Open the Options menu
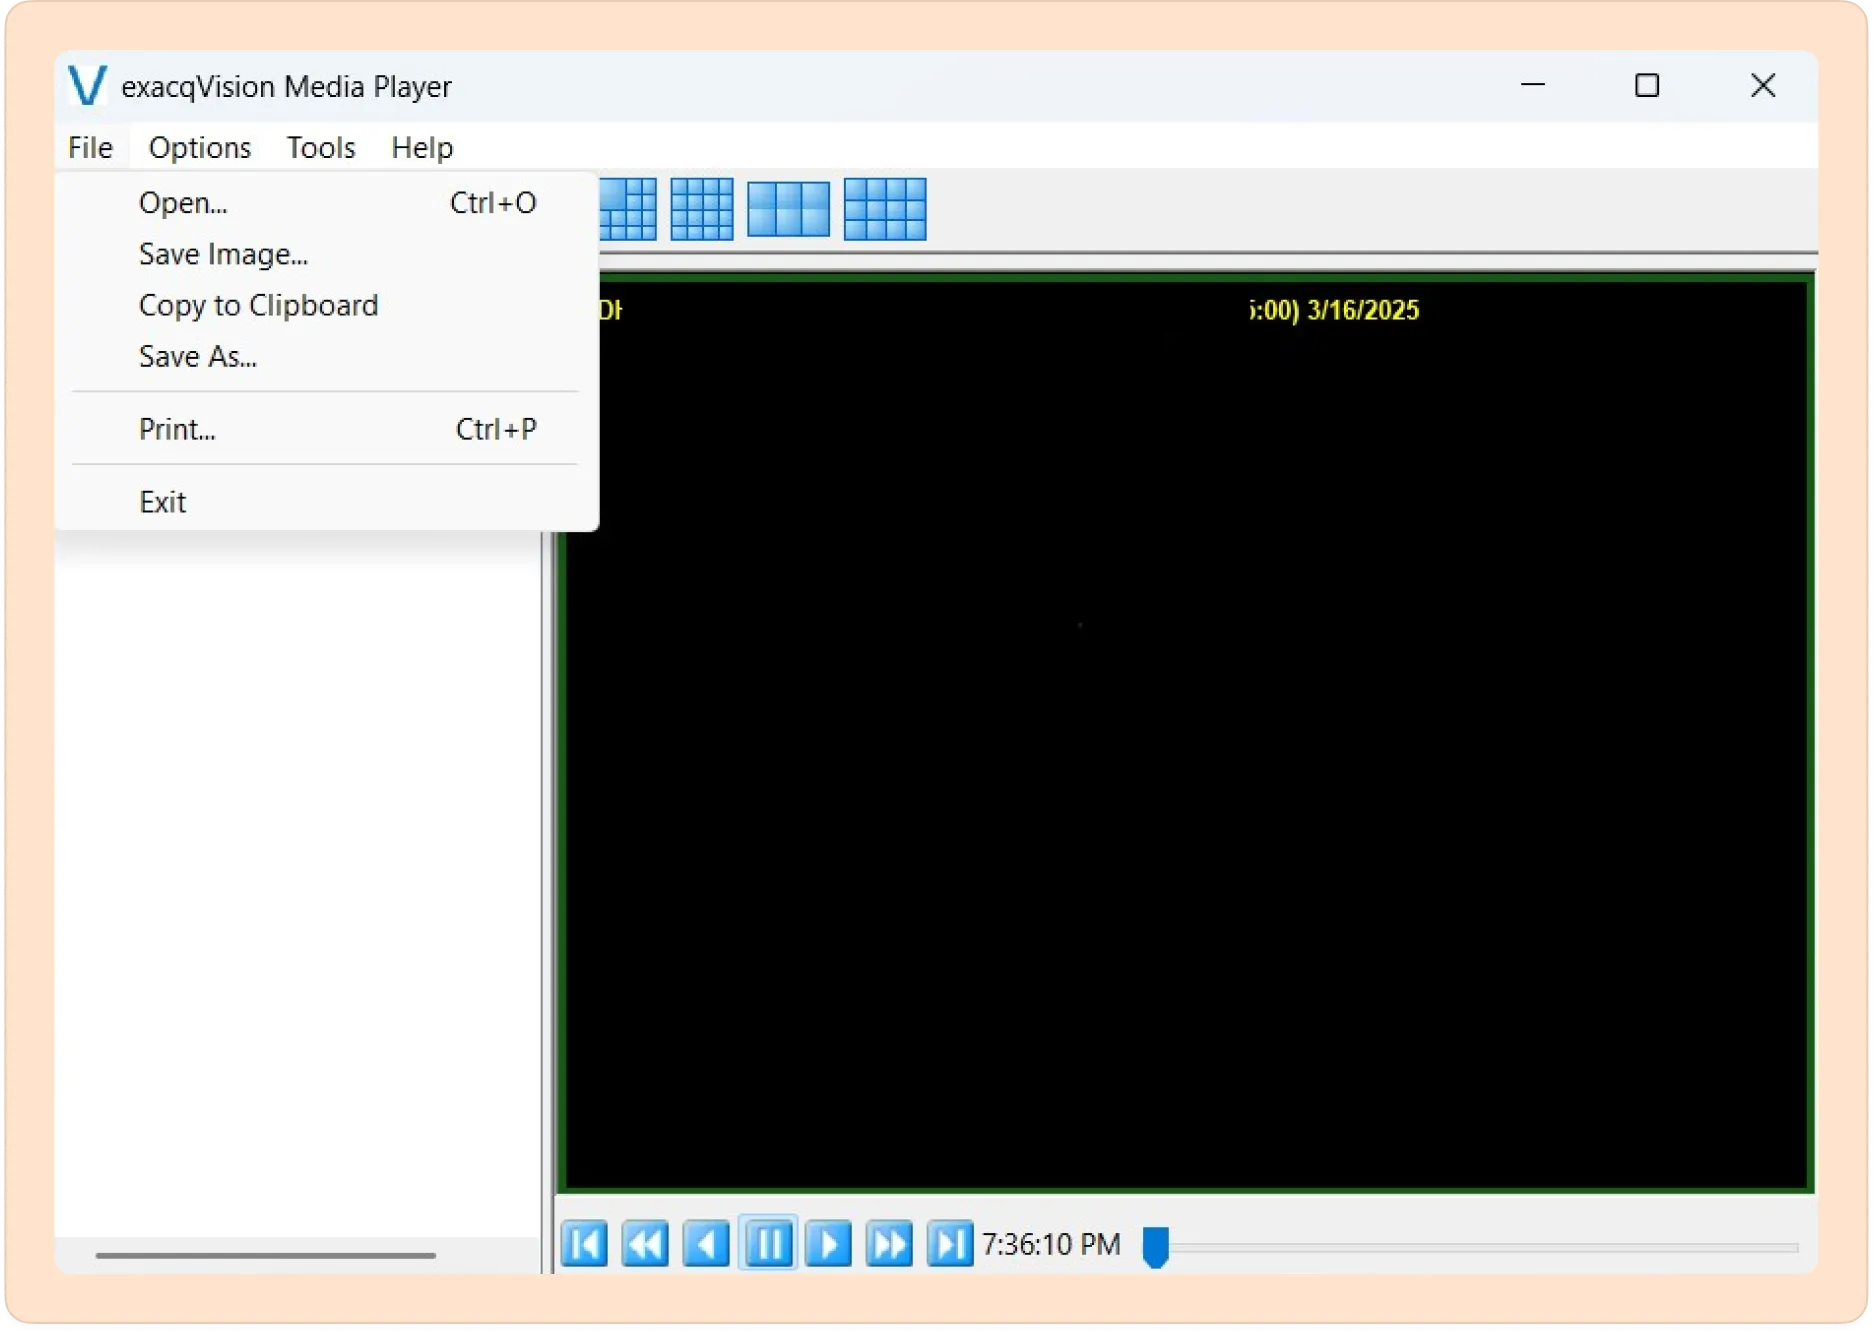Viewport: 1873px width, 1334px height. coord(200,148)
